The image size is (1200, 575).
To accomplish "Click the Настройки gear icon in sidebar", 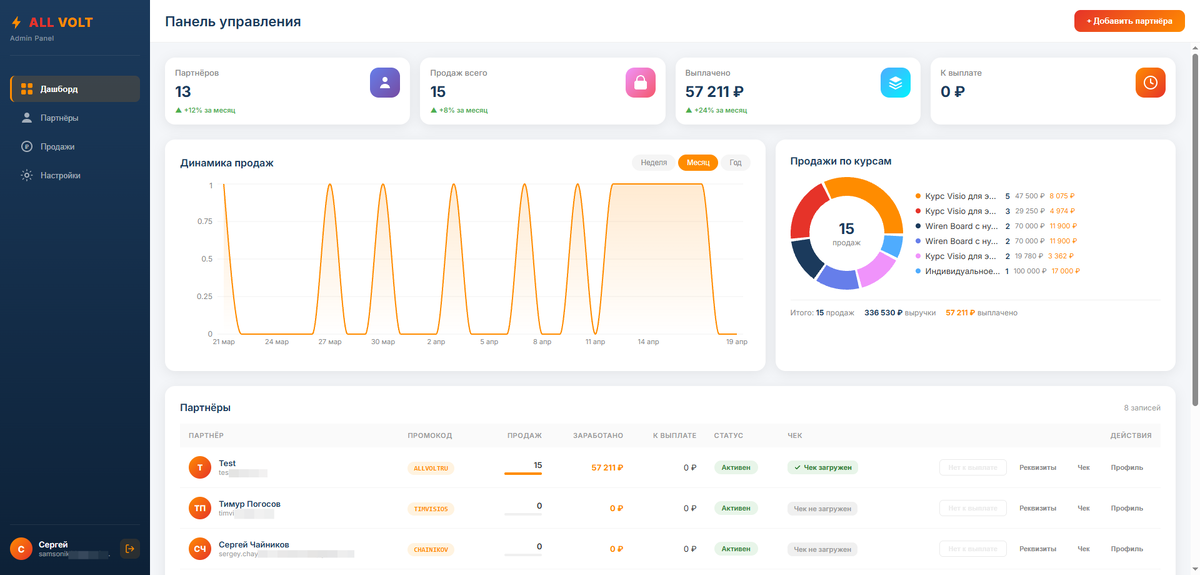I will 27,175.
